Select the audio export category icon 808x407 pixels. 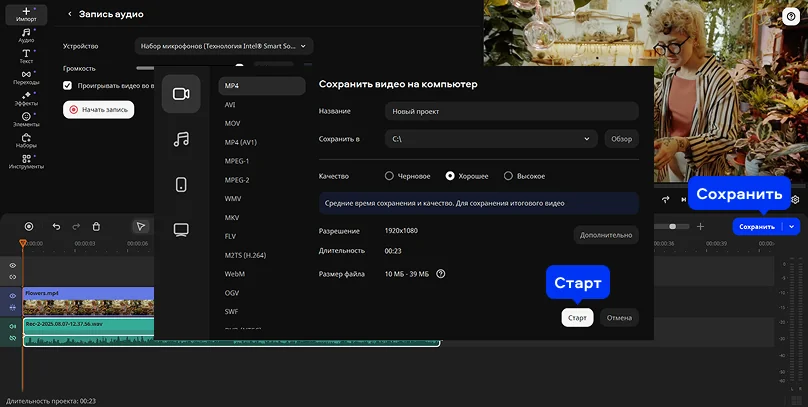point(181,139)
